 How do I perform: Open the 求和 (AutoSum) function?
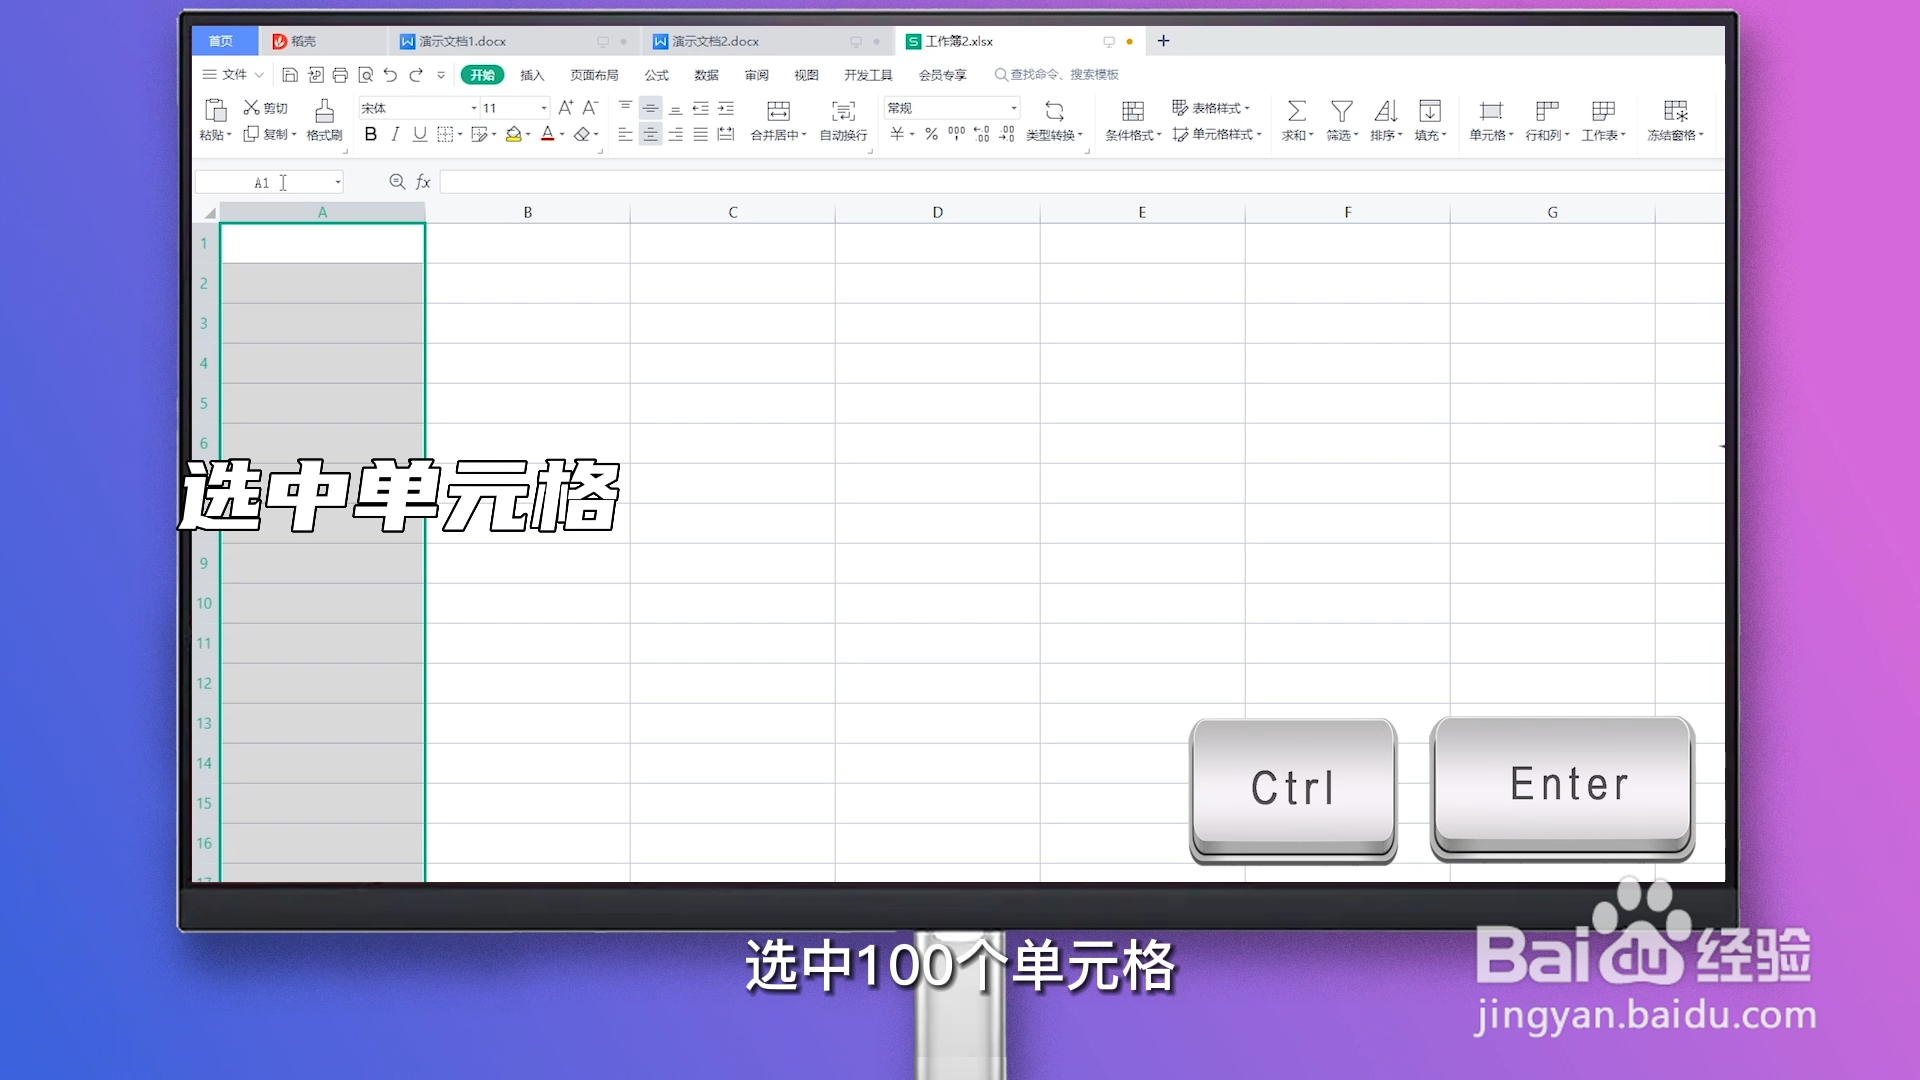tap(1296, 120)
